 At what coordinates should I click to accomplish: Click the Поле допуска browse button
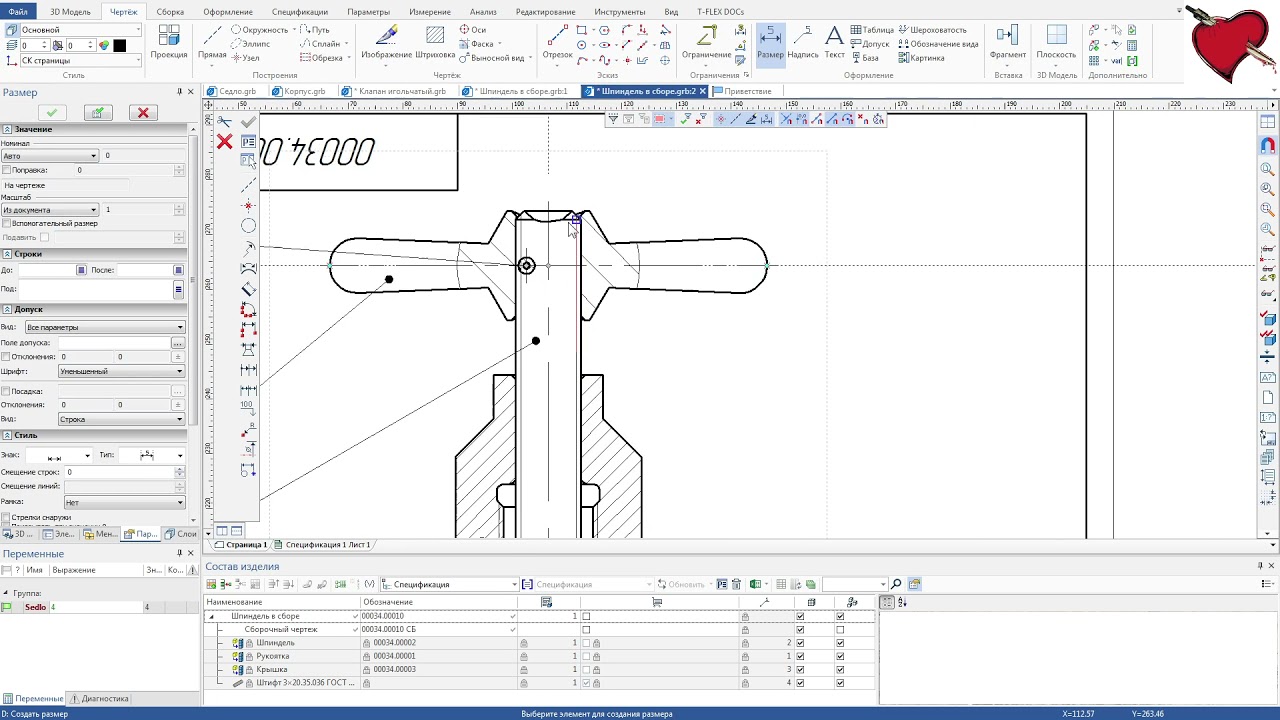coord(178,343)
